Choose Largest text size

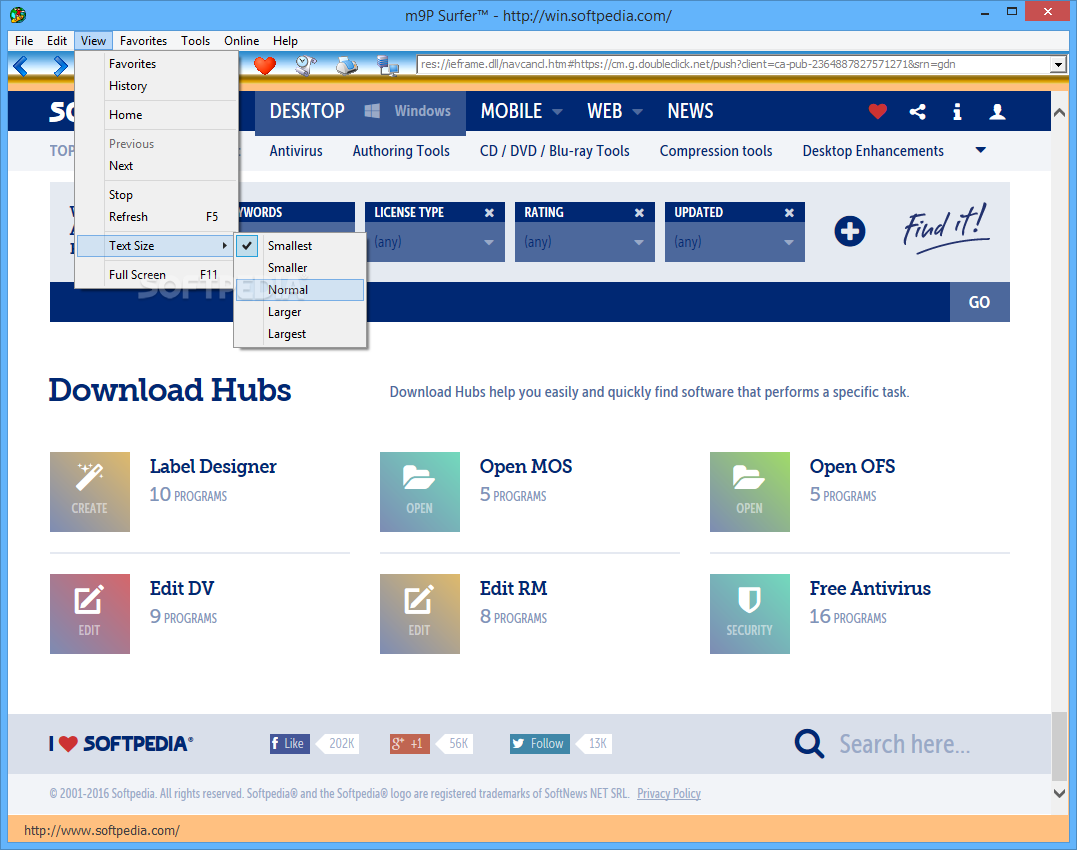(300, 334)
